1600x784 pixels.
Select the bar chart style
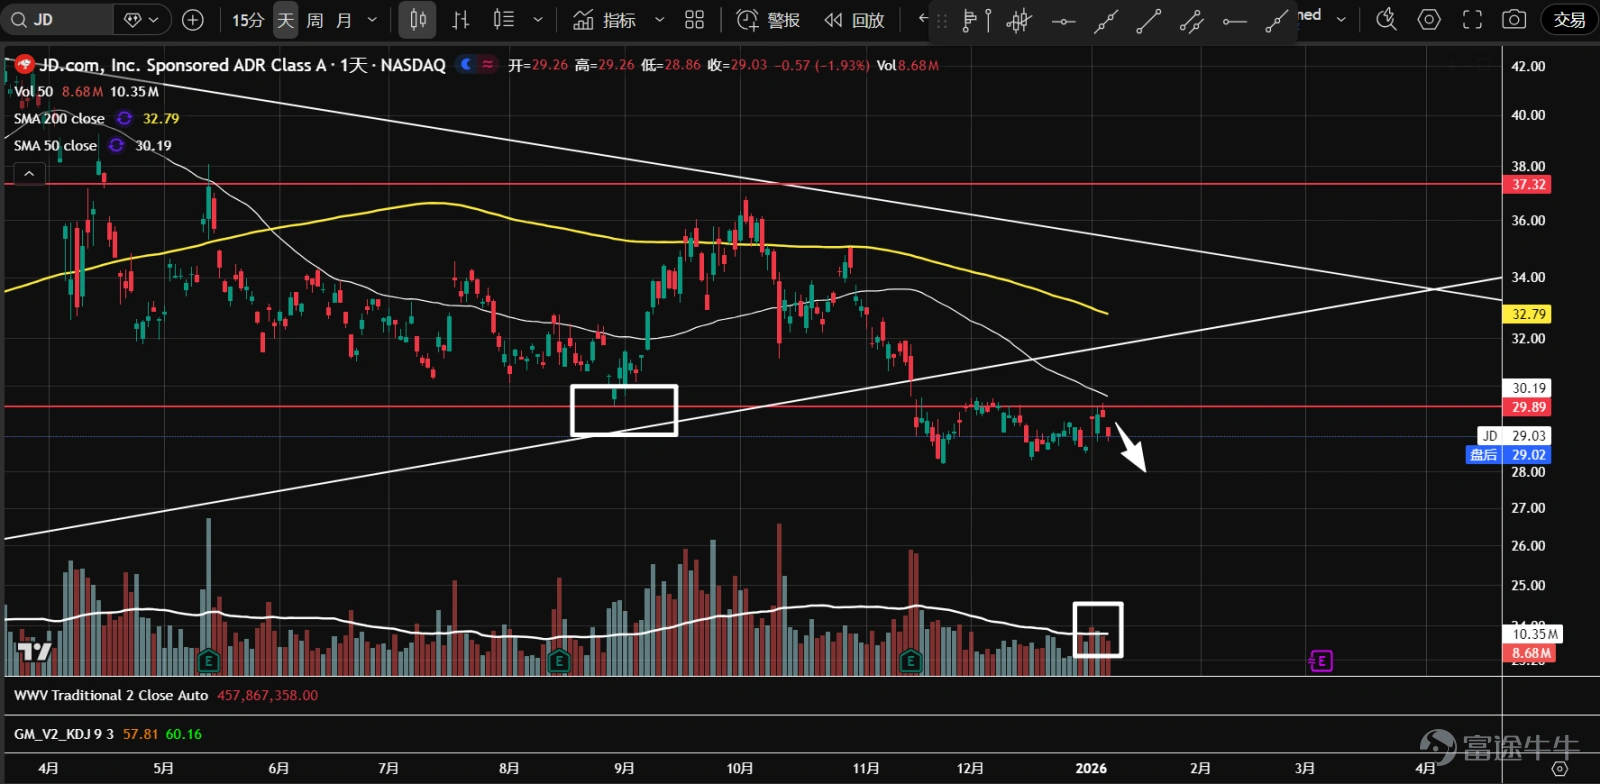[461, 20]
